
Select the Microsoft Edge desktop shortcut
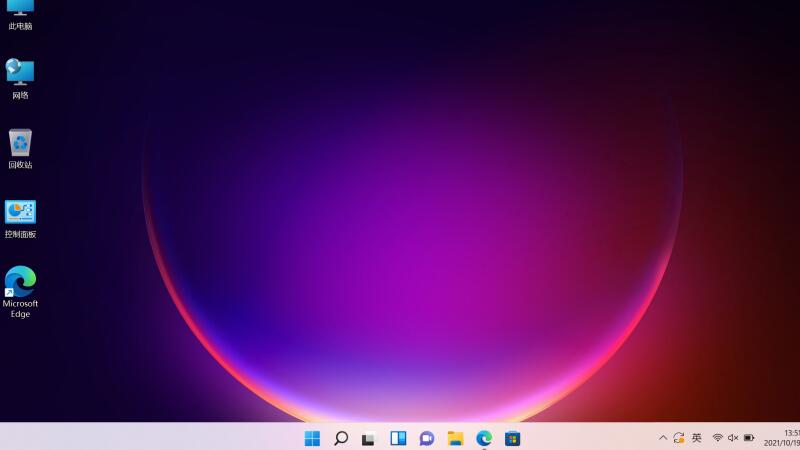[x=20, y=290]
